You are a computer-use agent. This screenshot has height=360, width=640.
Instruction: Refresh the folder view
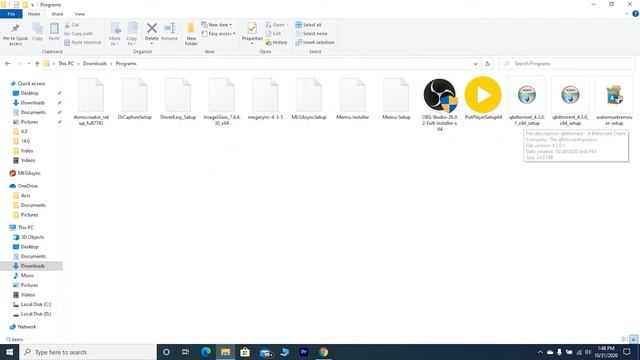487,64
